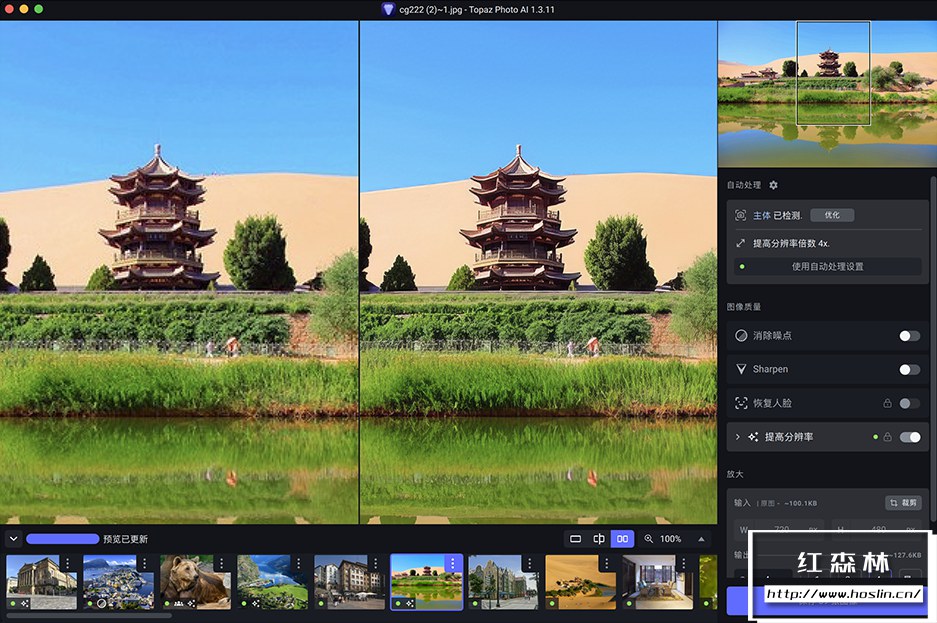This screenshot has height=623, width=937.
Task: Click the 裁剪 crop button
Action: click(x=903, y=503)
